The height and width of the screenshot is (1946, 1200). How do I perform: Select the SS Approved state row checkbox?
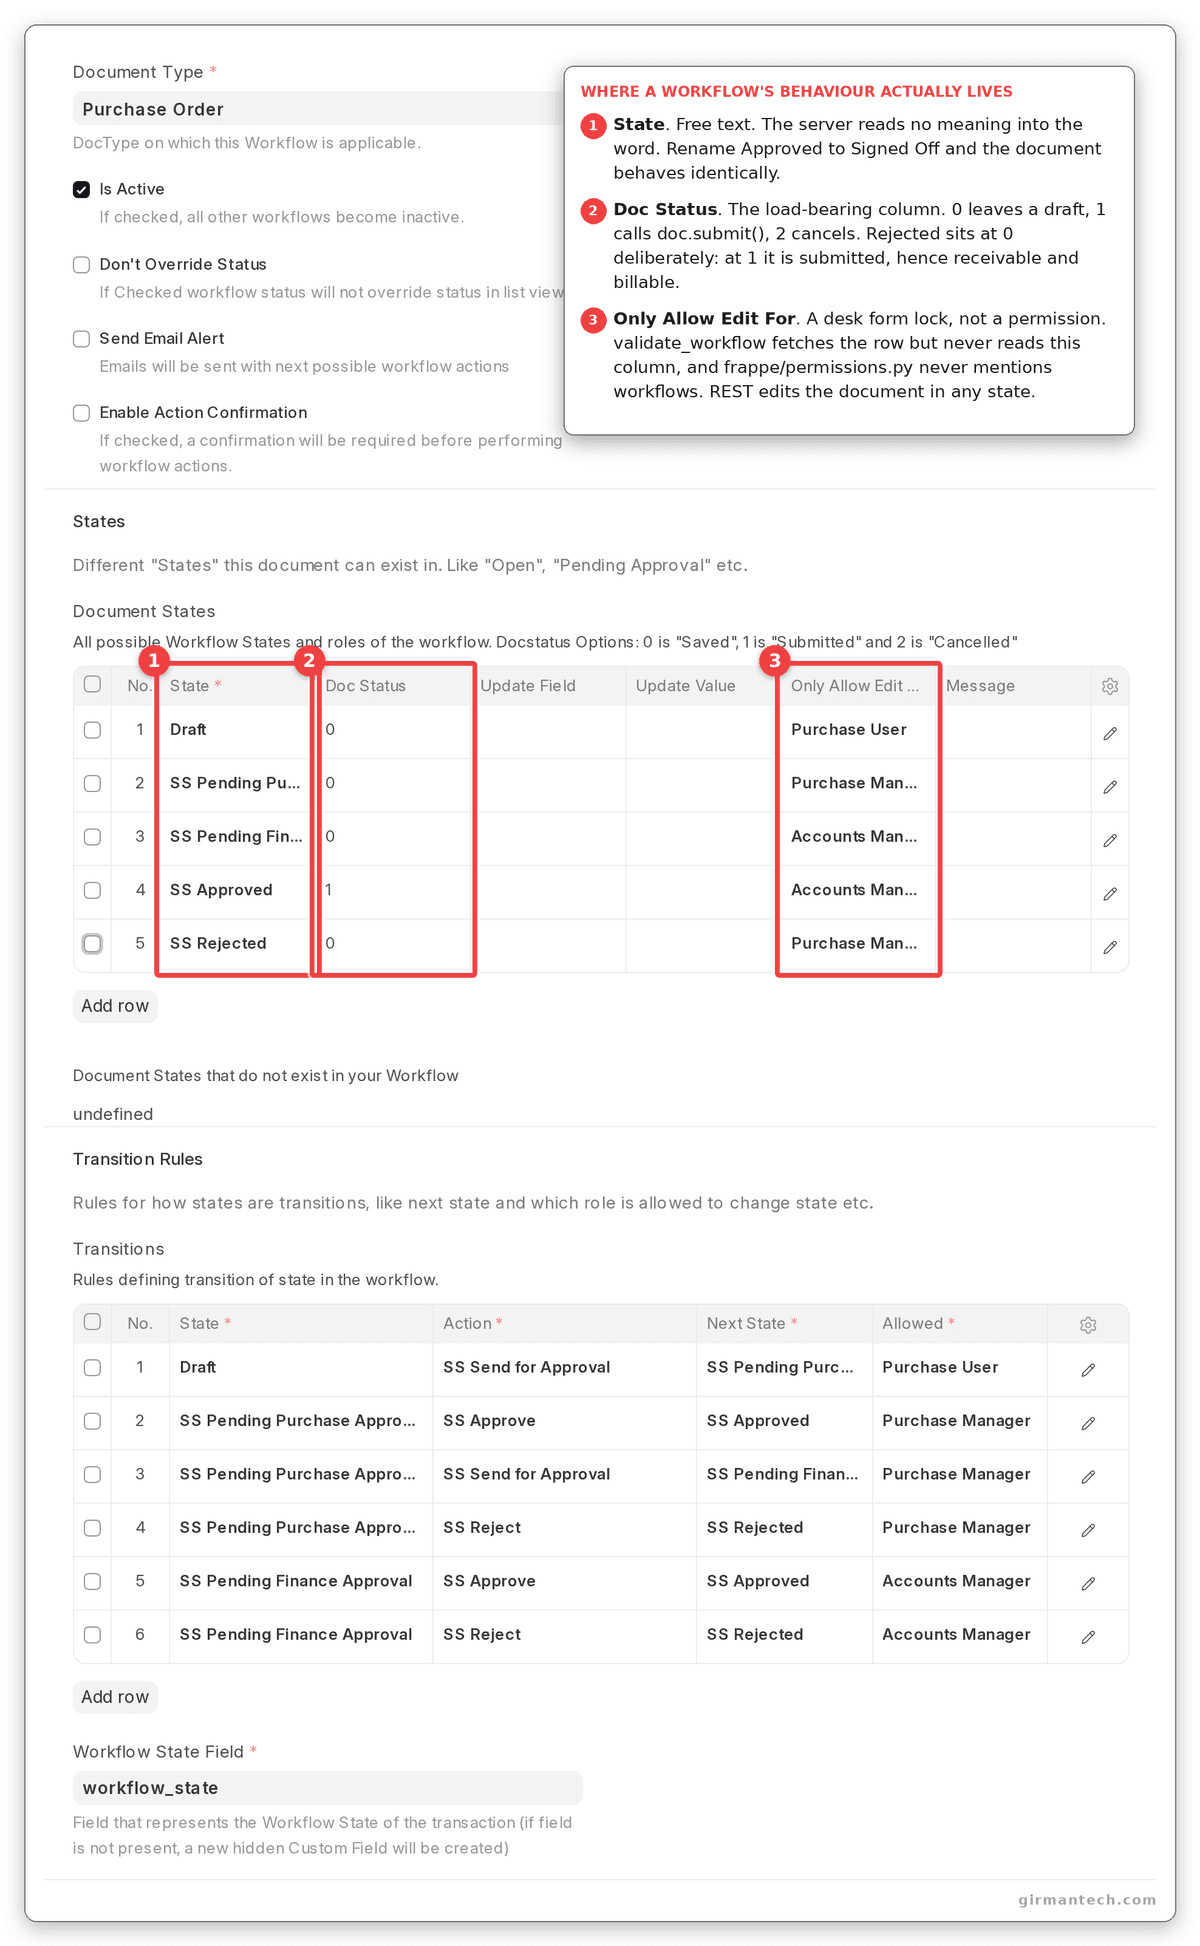click(93, 890)
